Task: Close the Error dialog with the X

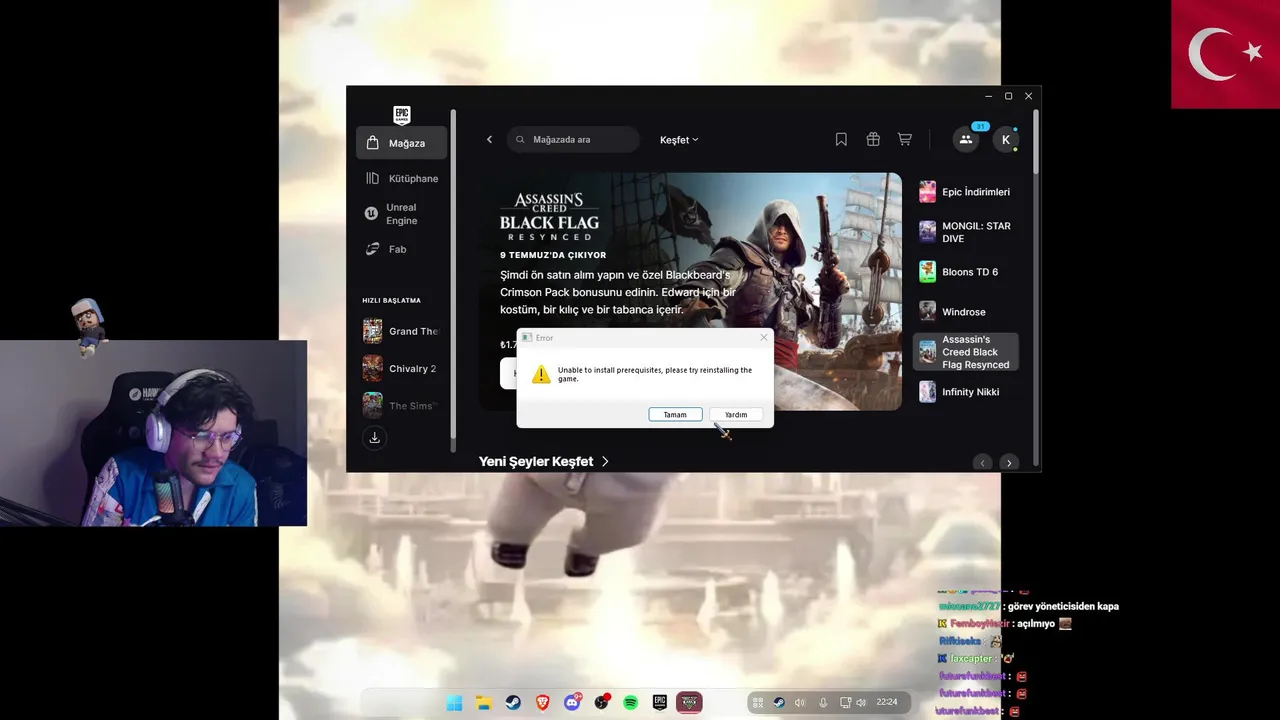Action: 764,338
